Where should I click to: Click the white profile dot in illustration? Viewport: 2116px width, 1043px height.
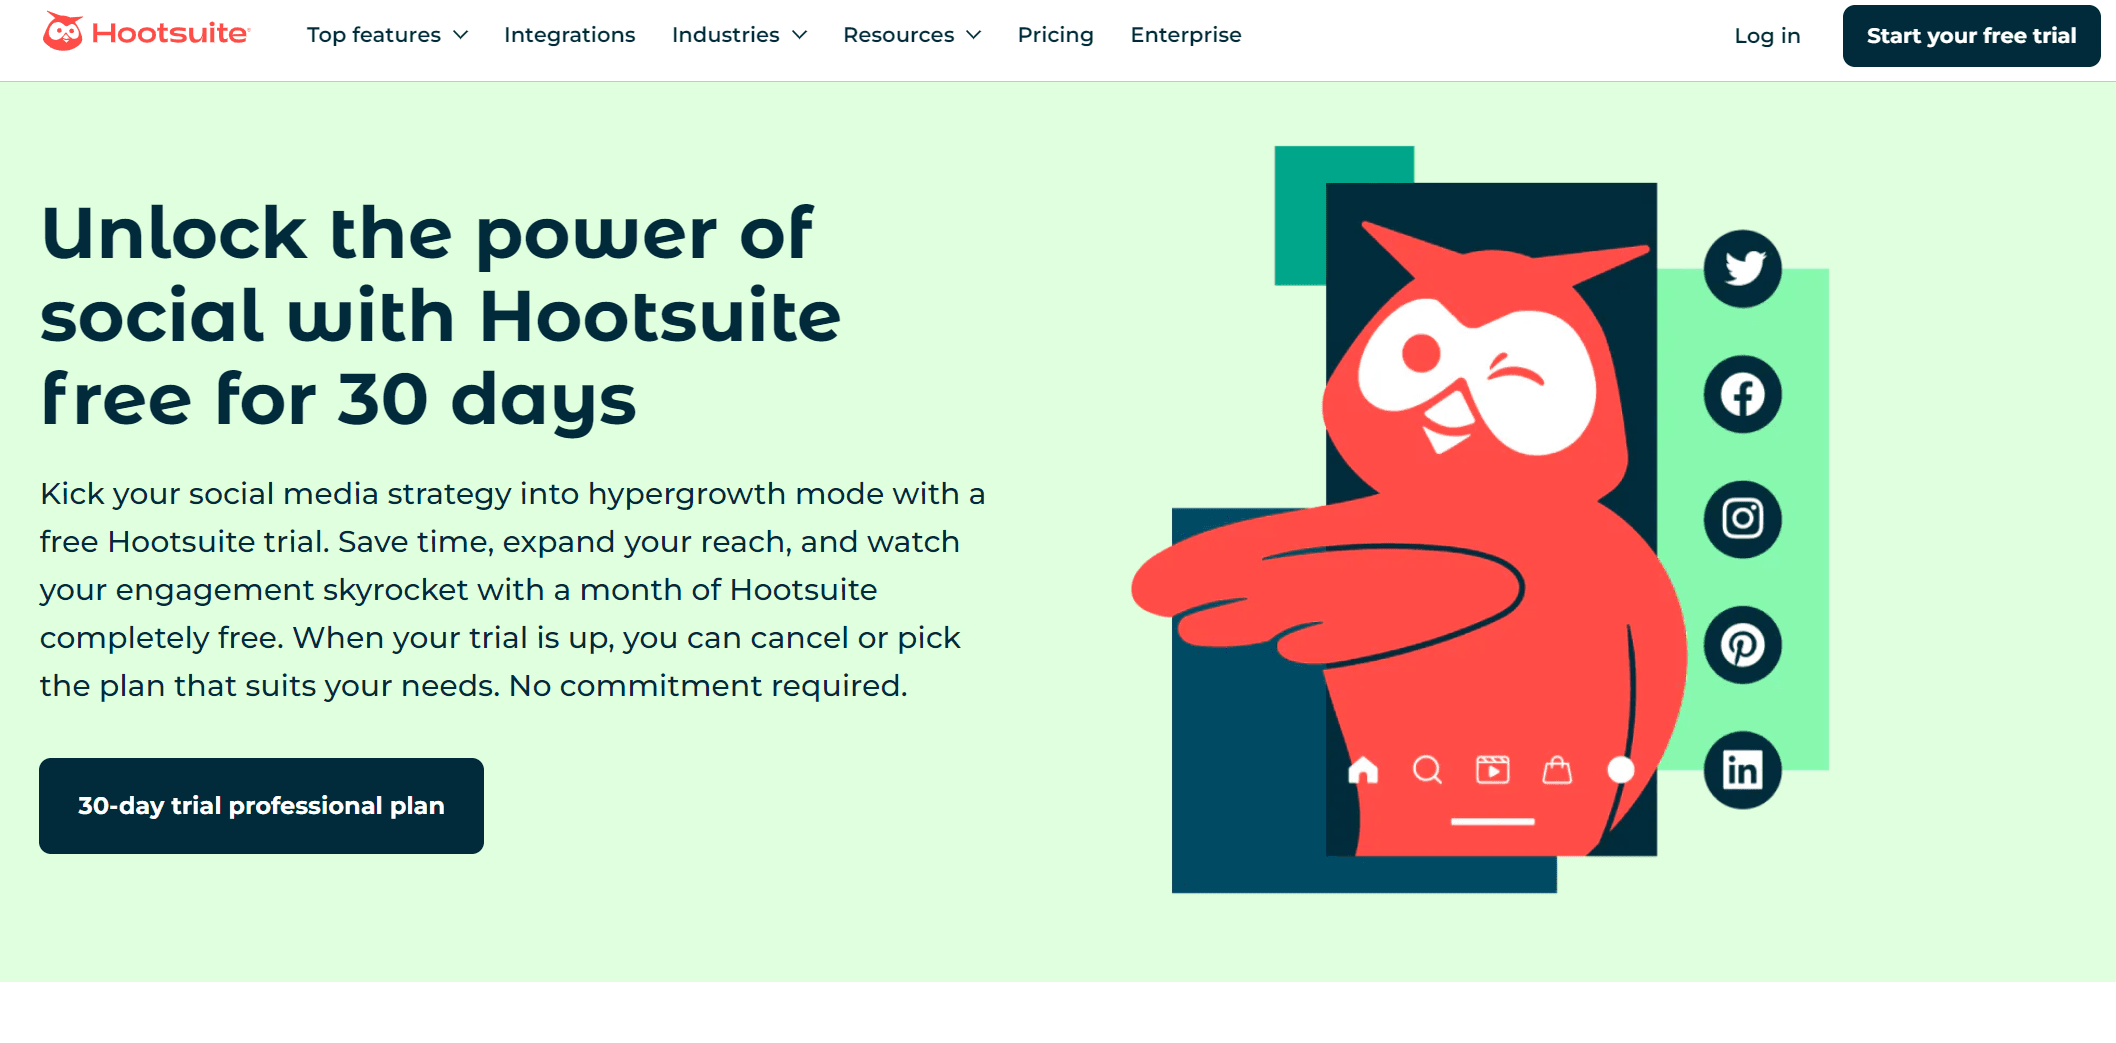1621,770
